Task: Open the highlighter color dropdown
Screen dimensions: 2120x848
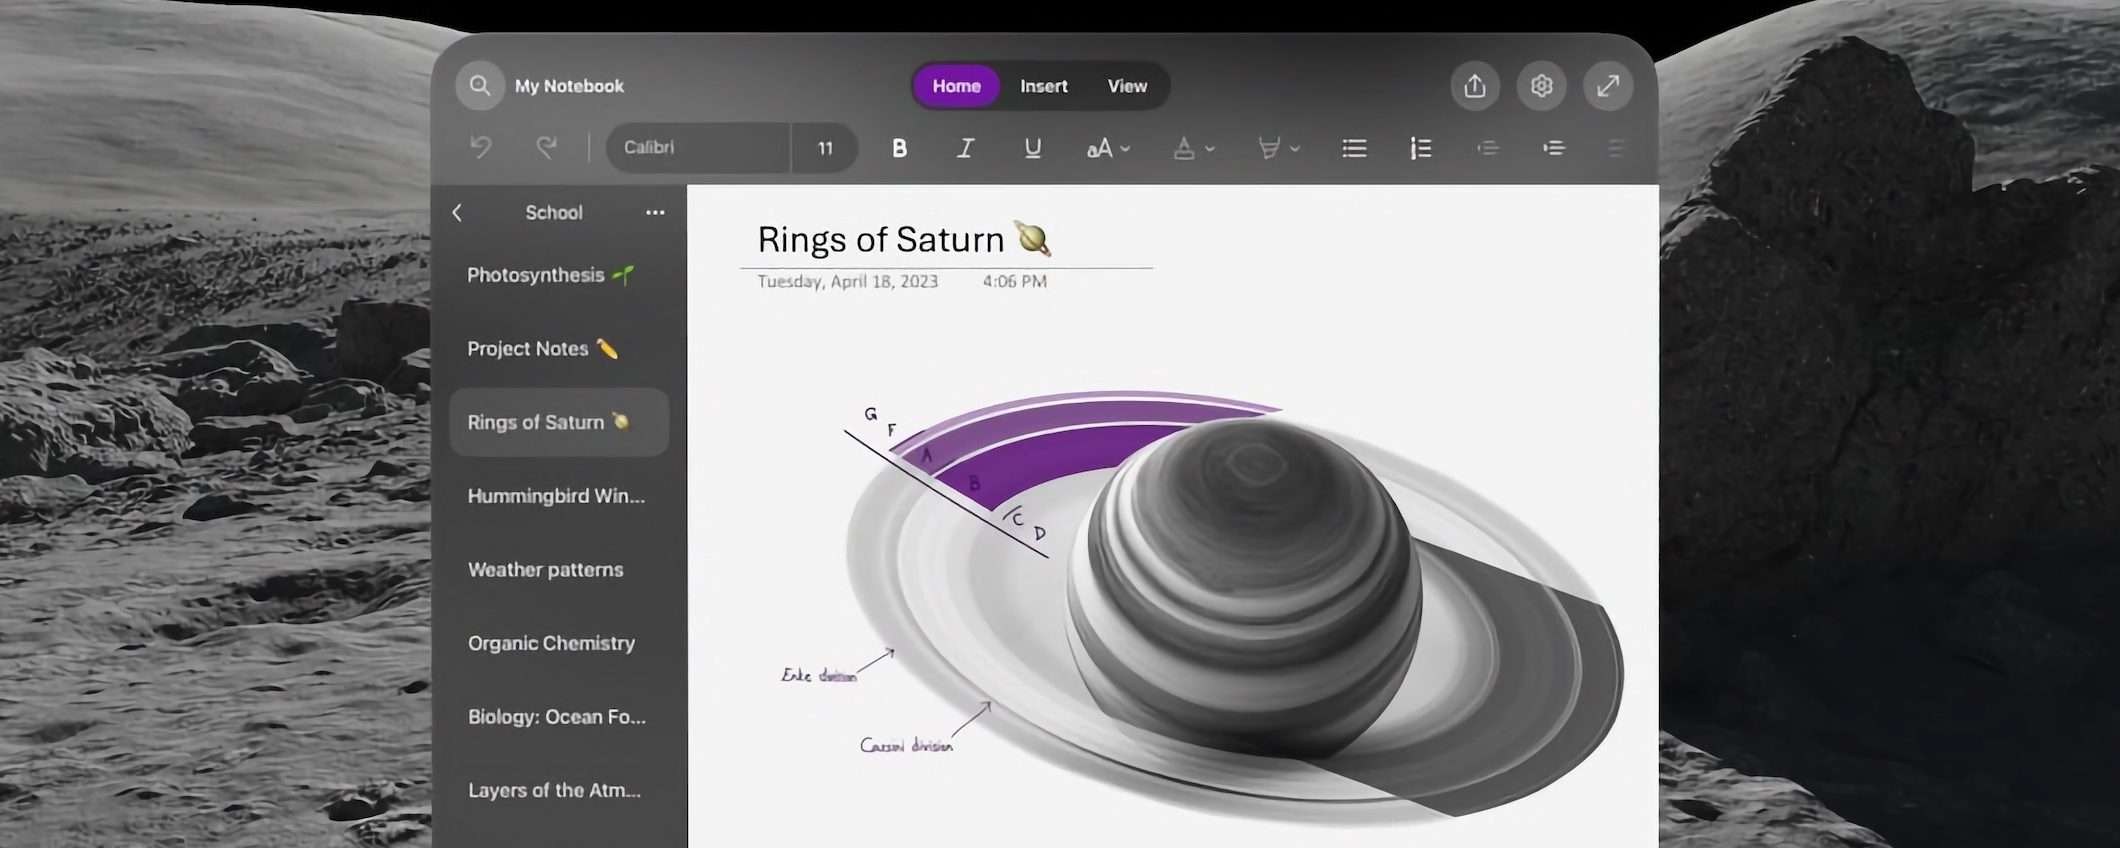Action: [1278, 148]
